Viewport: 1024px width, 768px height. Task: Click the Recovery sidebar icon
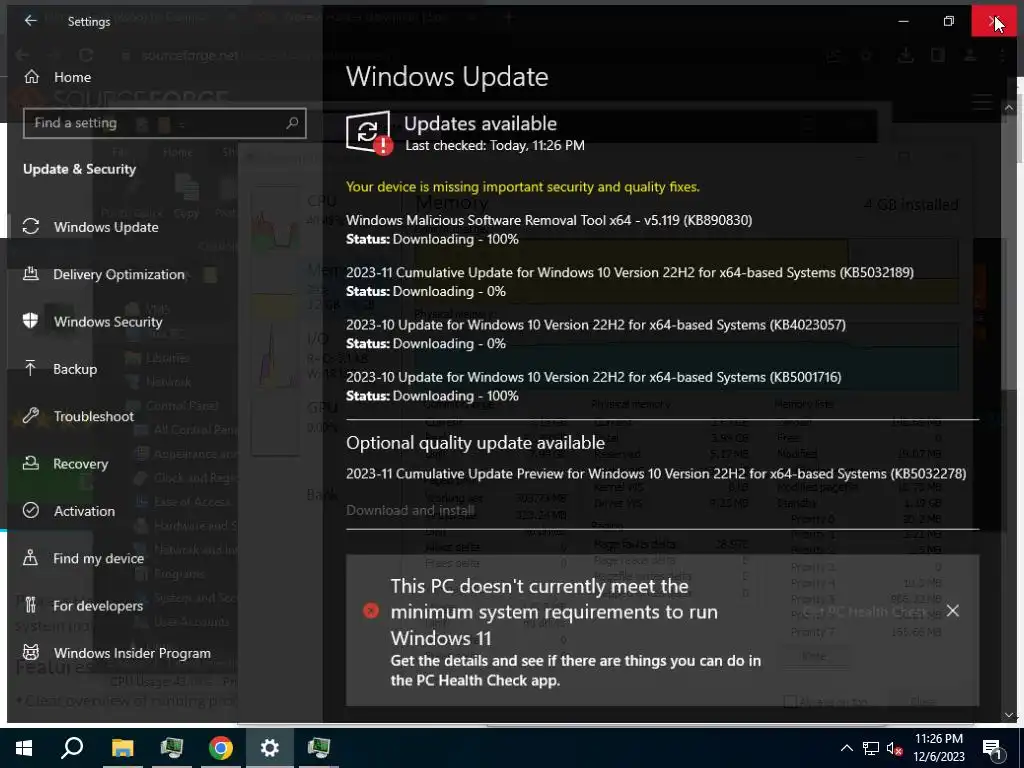31,462
